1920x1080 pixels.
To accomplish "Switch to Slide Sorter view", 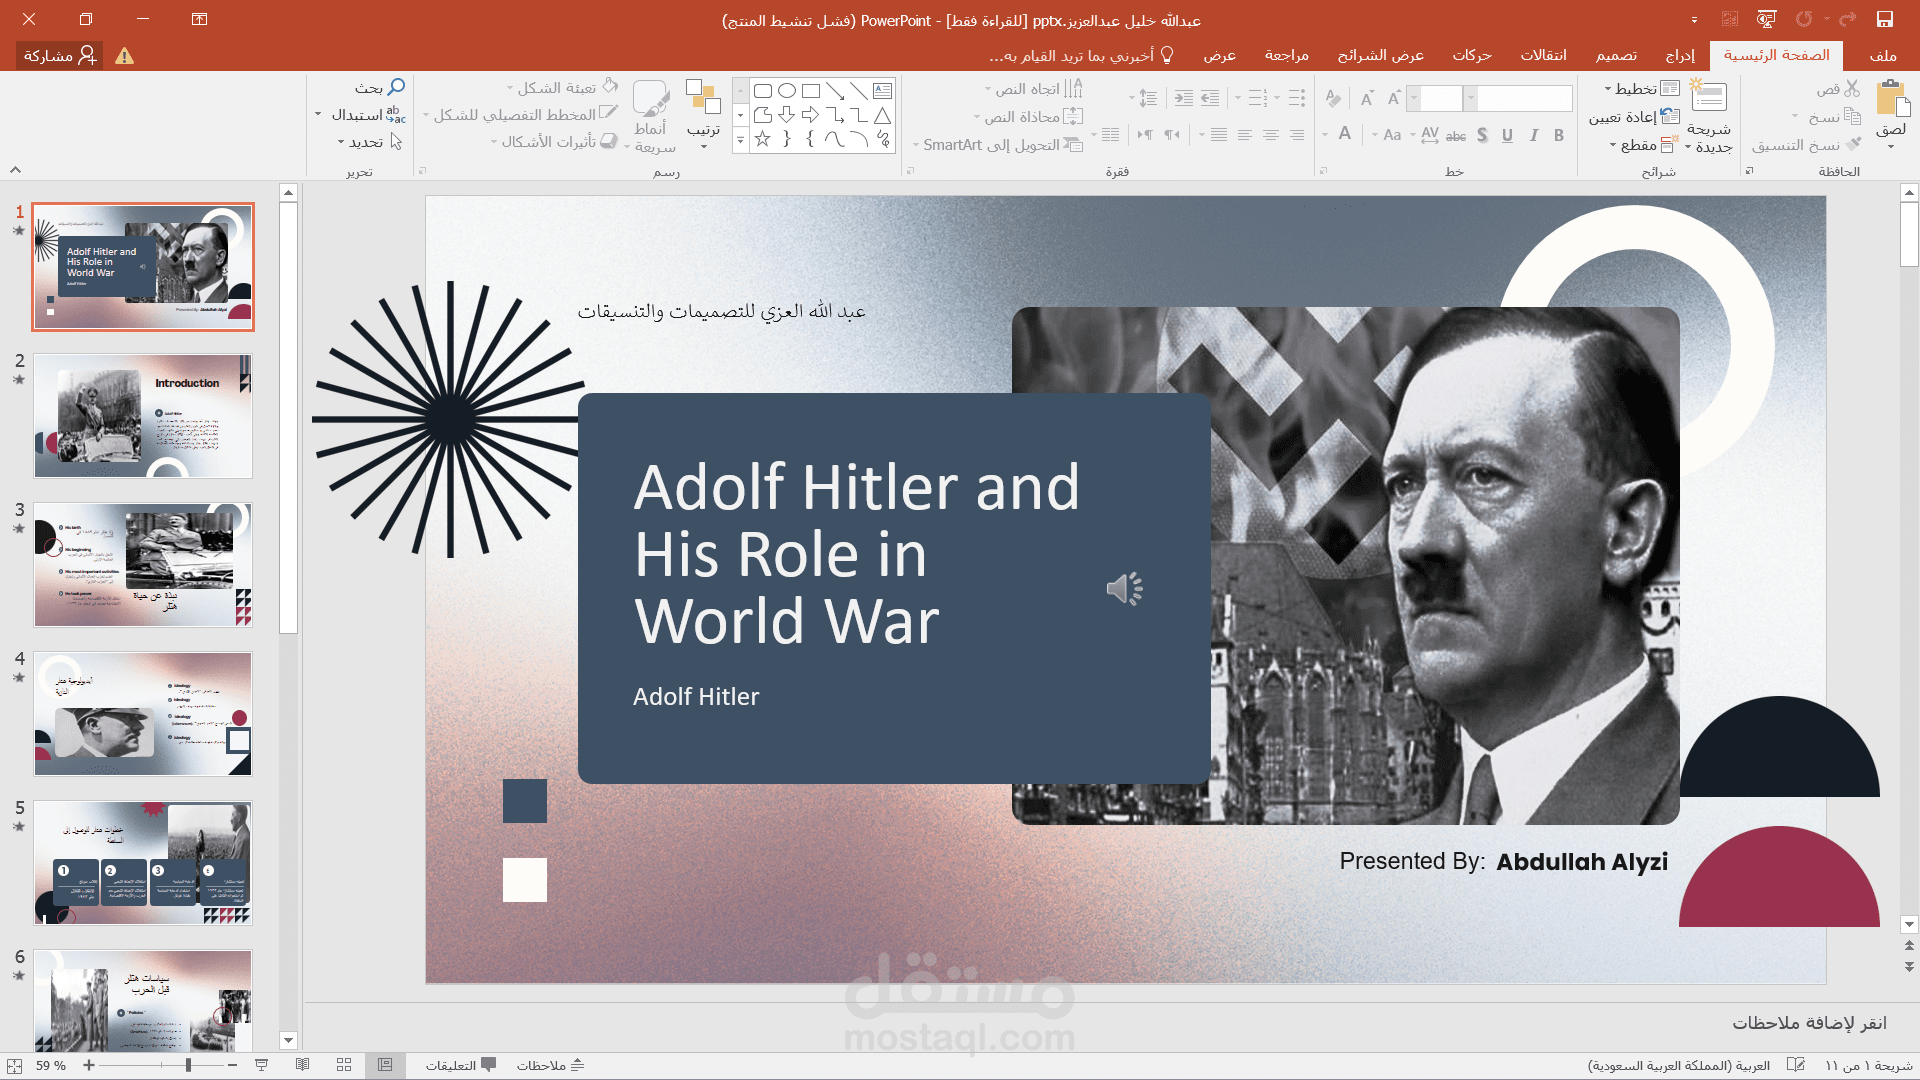I will pos(344,1065).
